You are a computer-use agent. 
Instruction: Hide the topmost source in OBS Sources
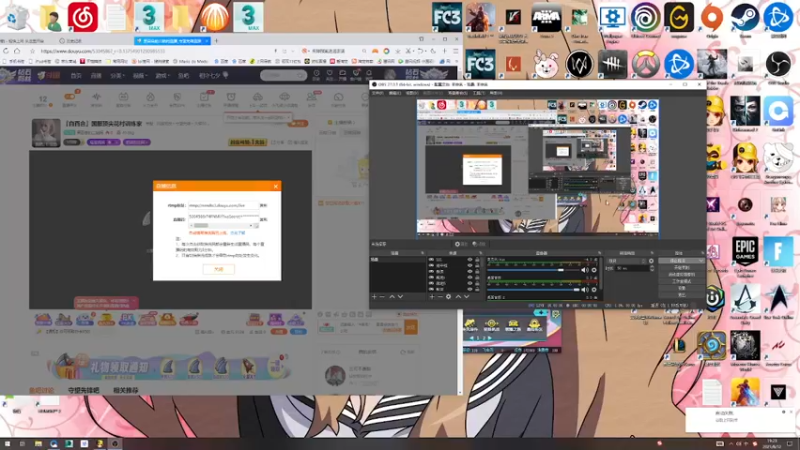point(470,260)
